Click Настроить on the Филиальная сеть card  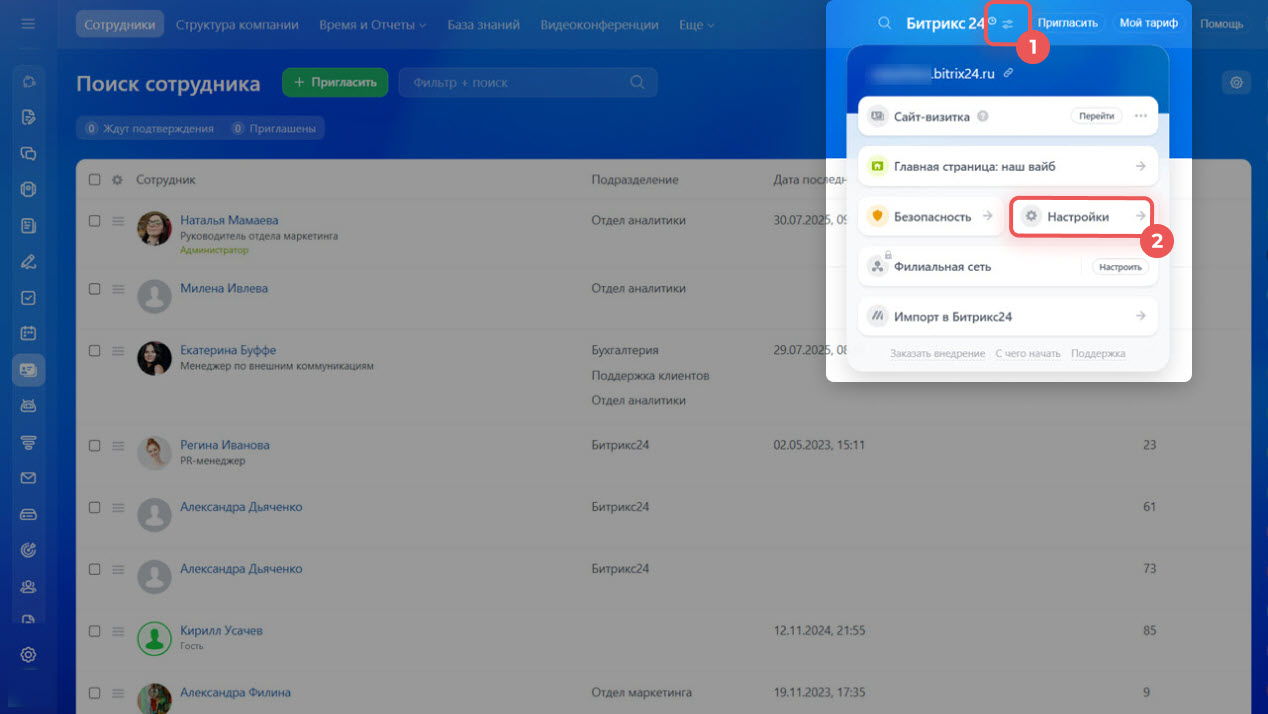click(1120, 267)
